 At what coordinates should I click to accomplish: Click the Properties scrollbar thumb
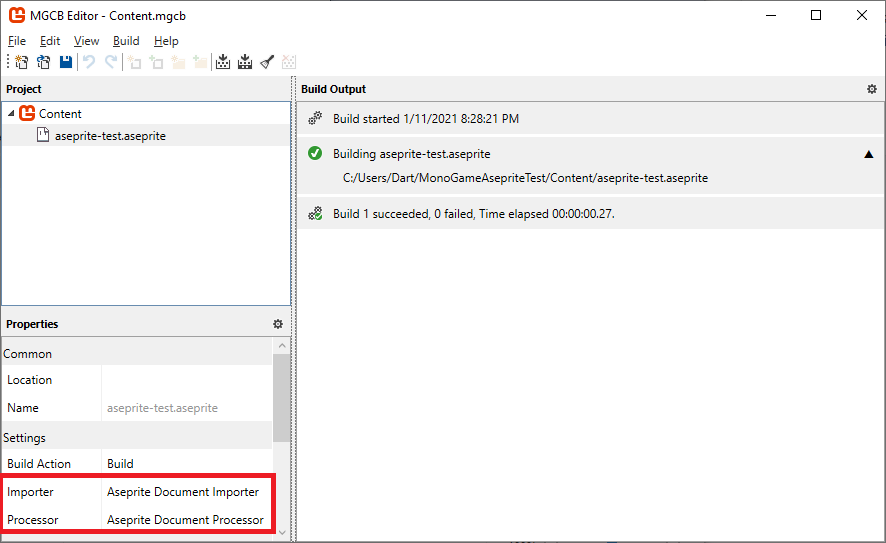coord(282,398)
